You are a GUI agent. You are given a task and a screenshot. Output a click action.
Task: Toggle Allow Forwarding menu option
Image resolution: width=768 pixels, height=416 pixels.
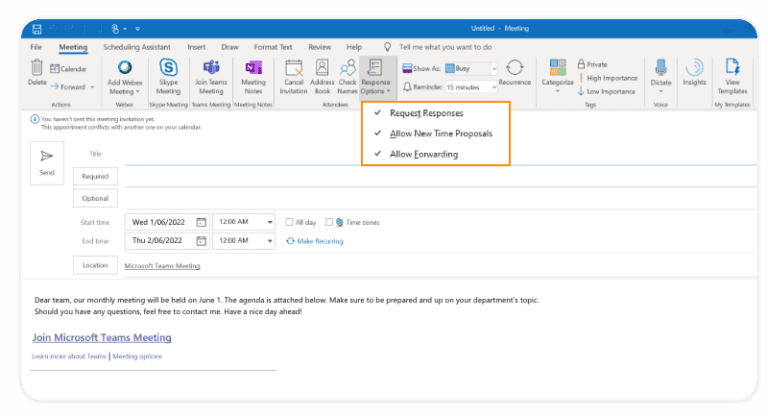pos(436,154)
